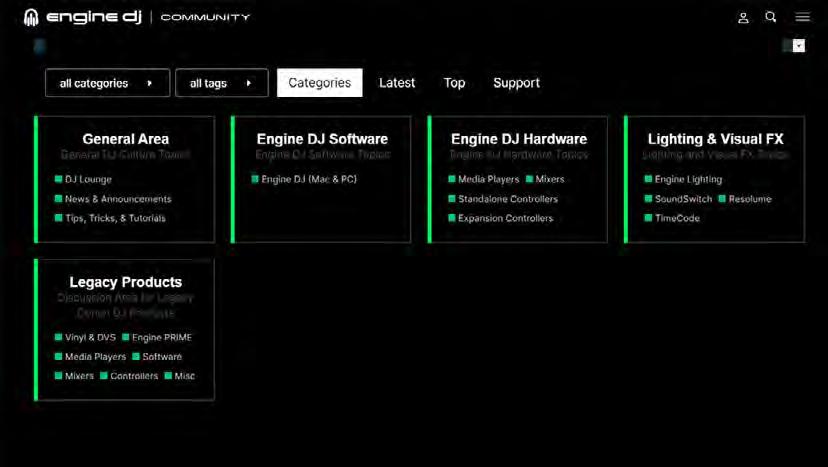Open Engine PRIME subcategory
Screen dimensions: 828x467
click(x=157, y=338)
